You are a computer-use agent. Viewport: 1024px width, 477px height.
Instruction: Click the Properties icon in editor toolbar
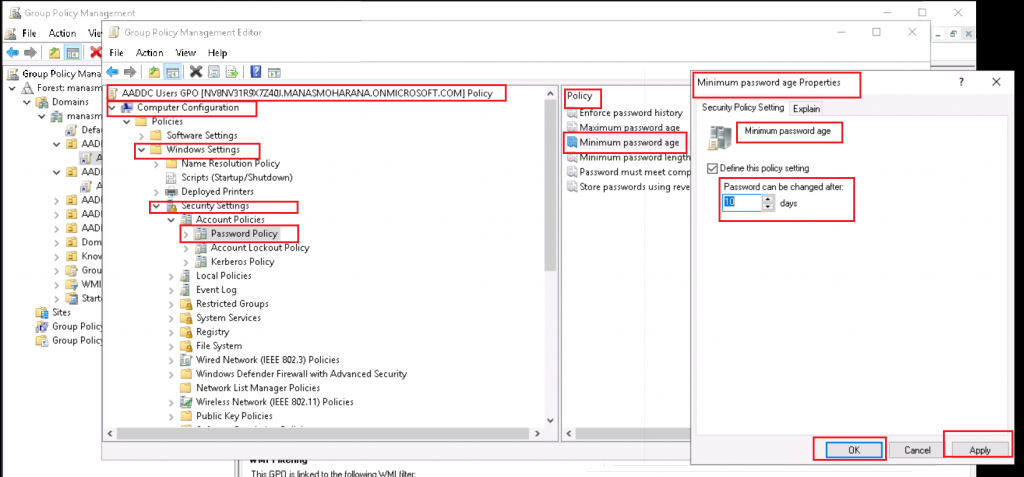(x=214, y=72)
